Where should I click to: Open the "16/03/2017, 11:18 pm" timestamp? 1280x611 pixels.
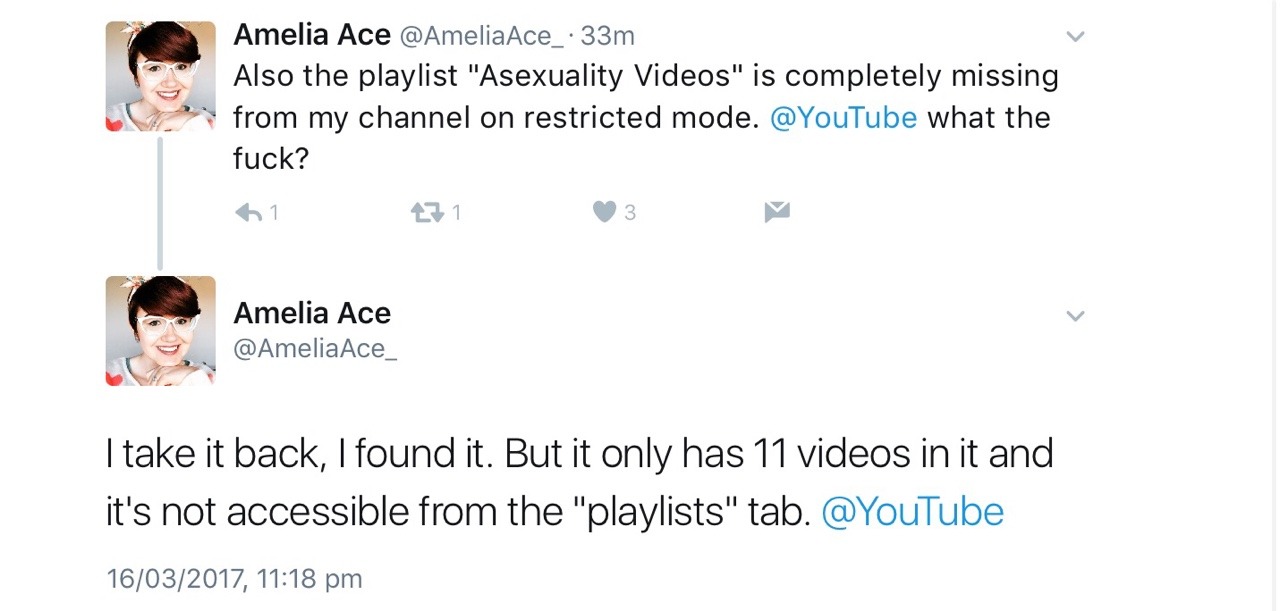[x=234, y=579]
